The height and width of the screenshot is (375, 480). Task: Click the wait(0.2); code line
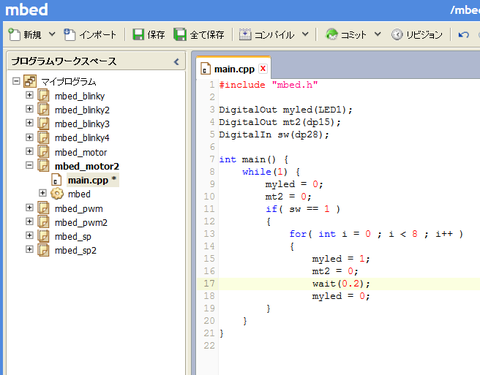coord(341,284)
